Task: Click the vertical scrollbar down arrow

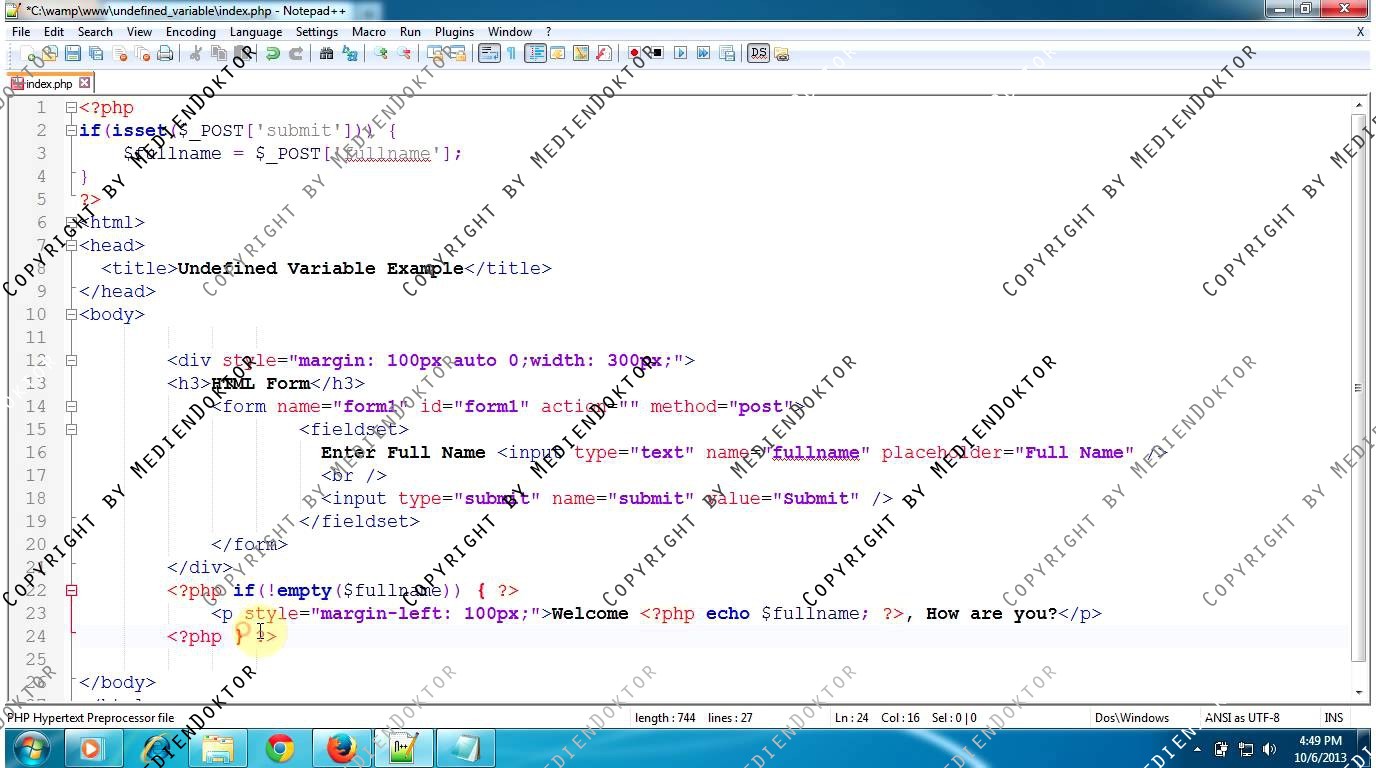Action: (1359, 692)
